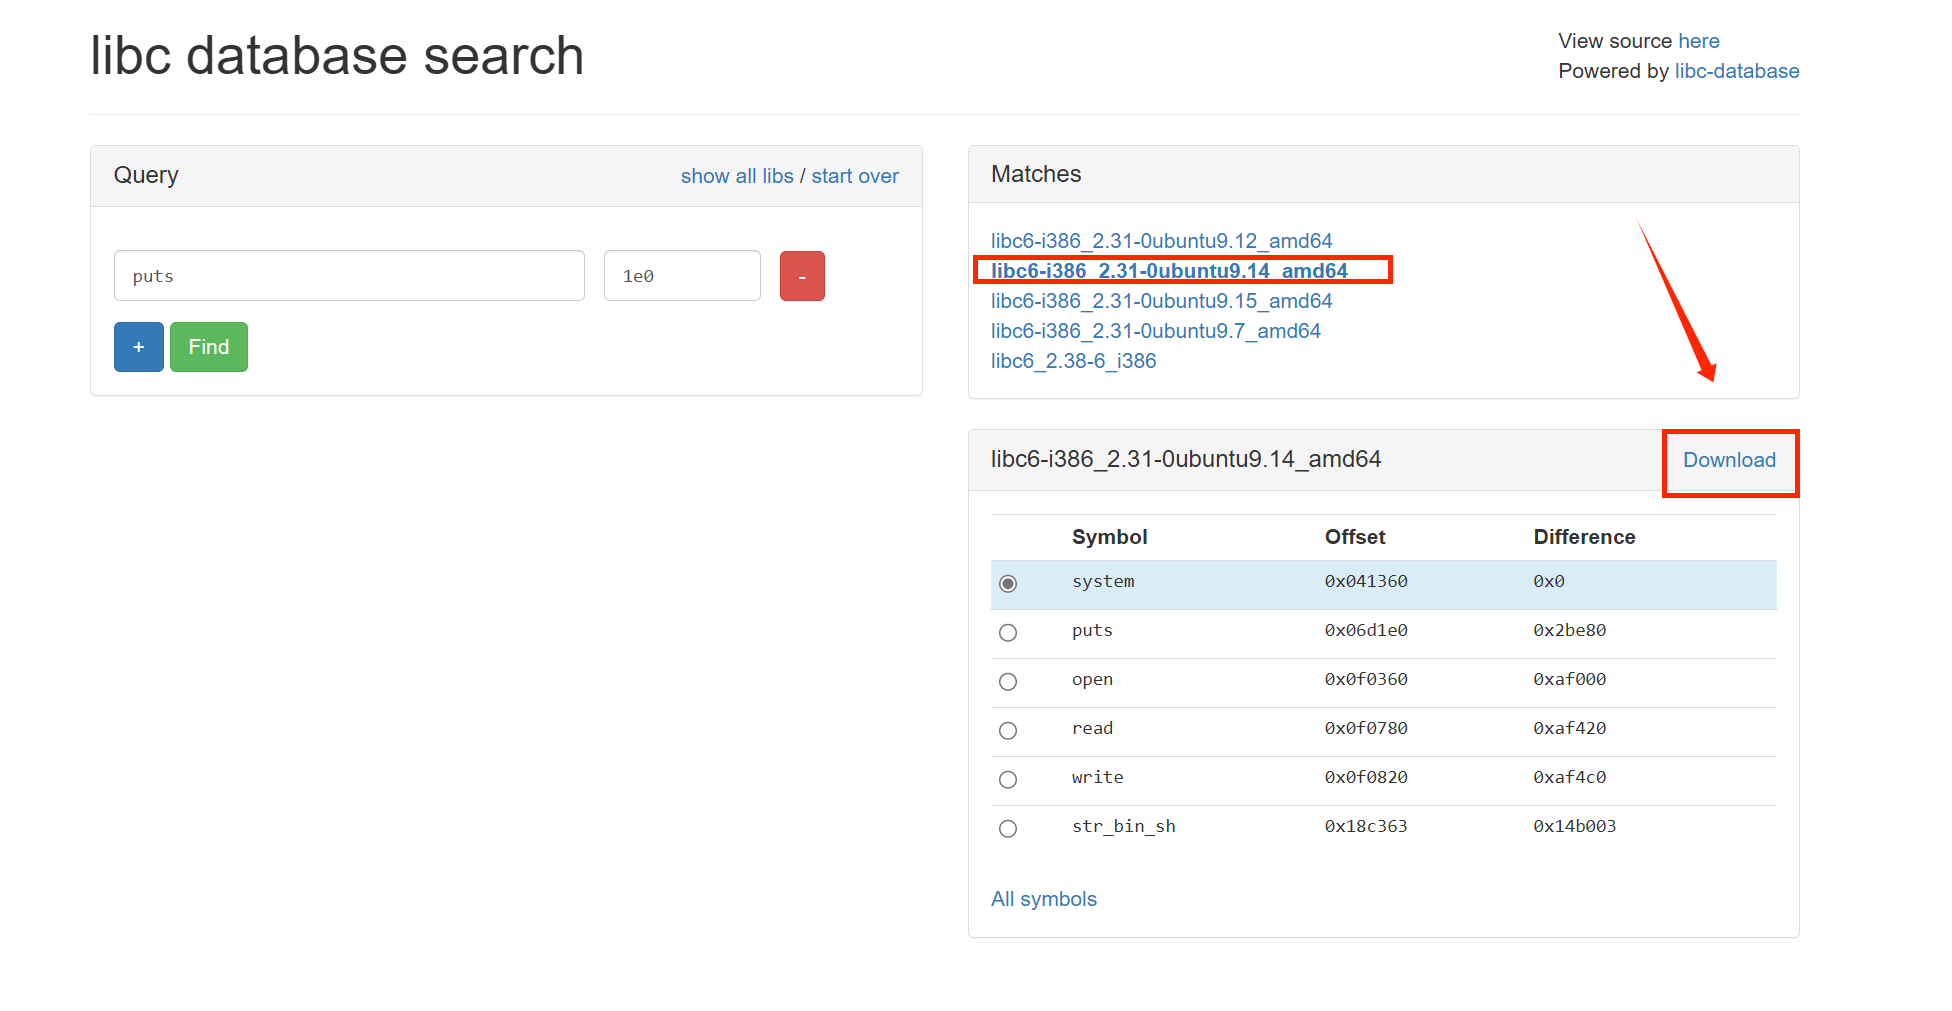This screenshot has height=1011, width=1952.
Task: Click the str_bin_sh difference 0x14b003
Action: (1575, 826)
